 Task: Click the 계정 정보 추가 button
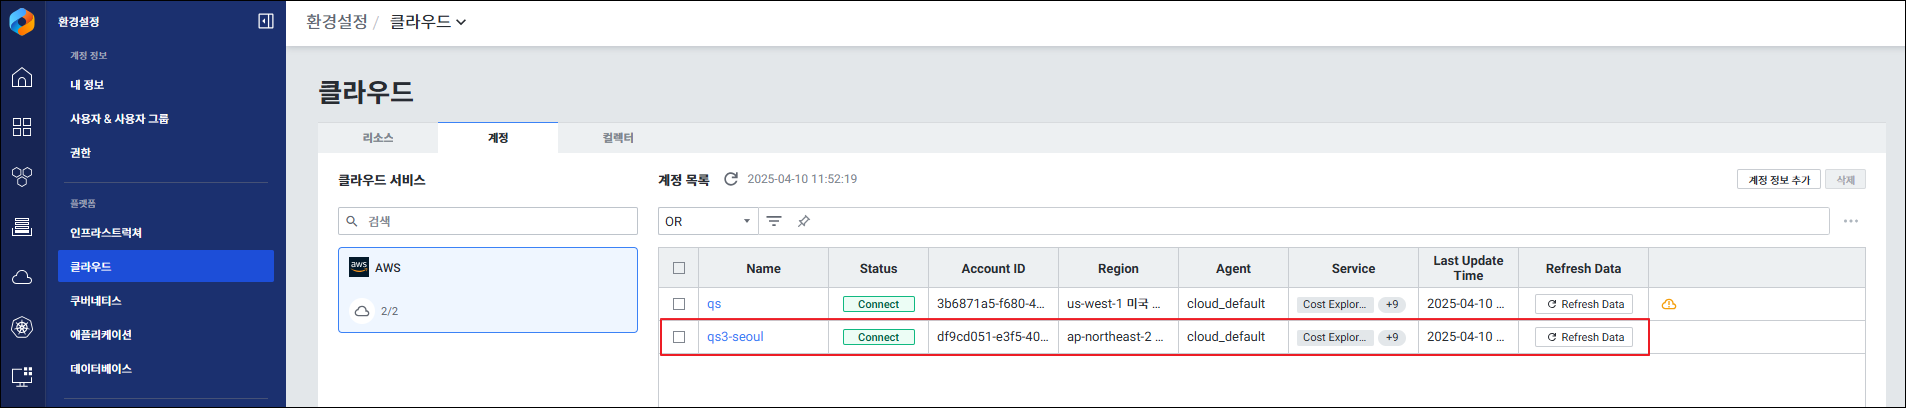coord(1779,180)
